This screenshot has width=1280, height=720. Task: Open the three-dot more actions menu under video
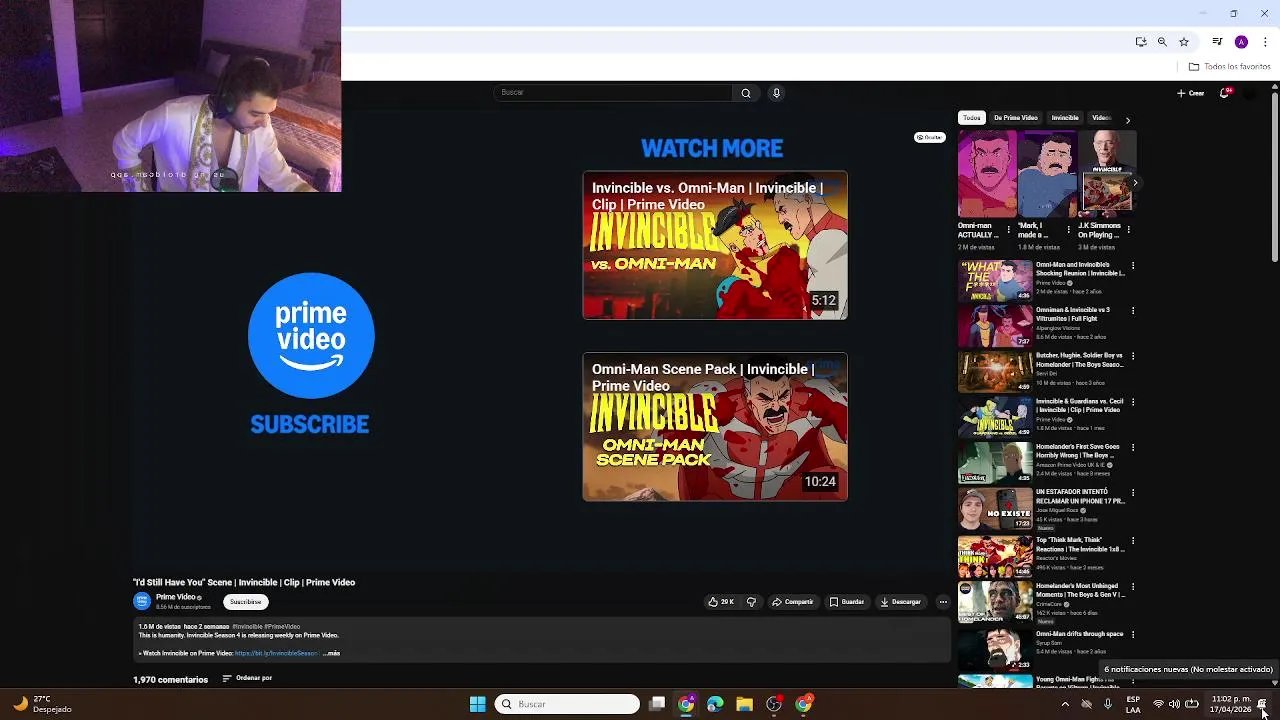point(942,602)
